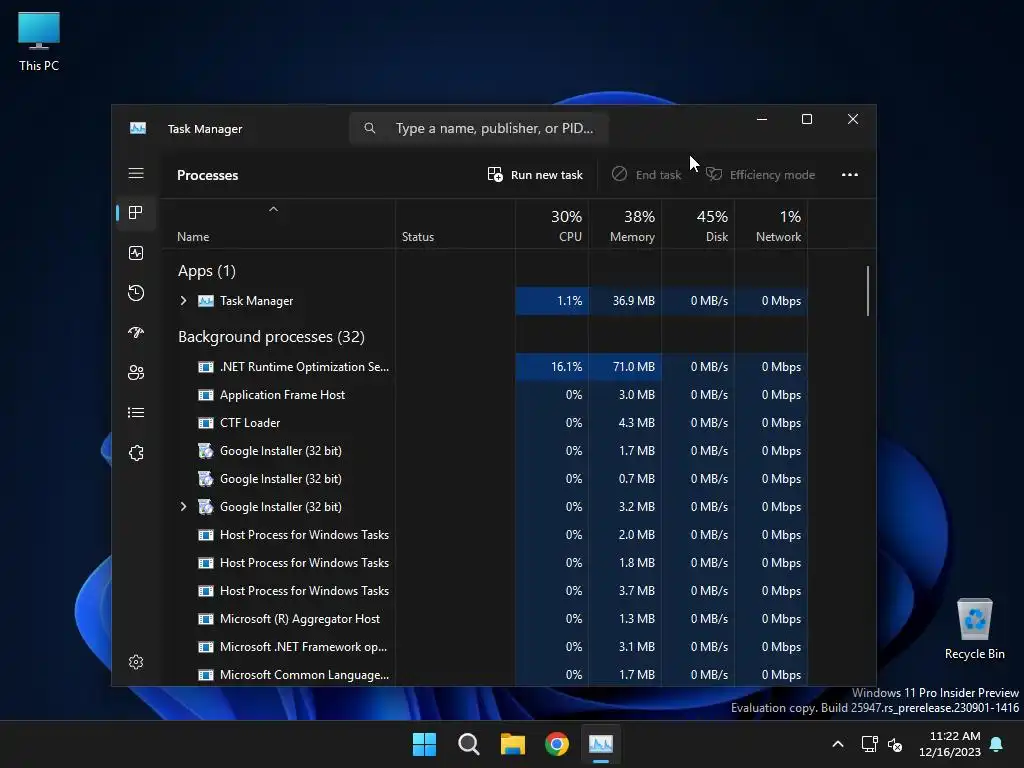This screenshot has width=1024, height=768.
Task: Open File Explorer from the taskbar
Action: (x=513, y=744)
